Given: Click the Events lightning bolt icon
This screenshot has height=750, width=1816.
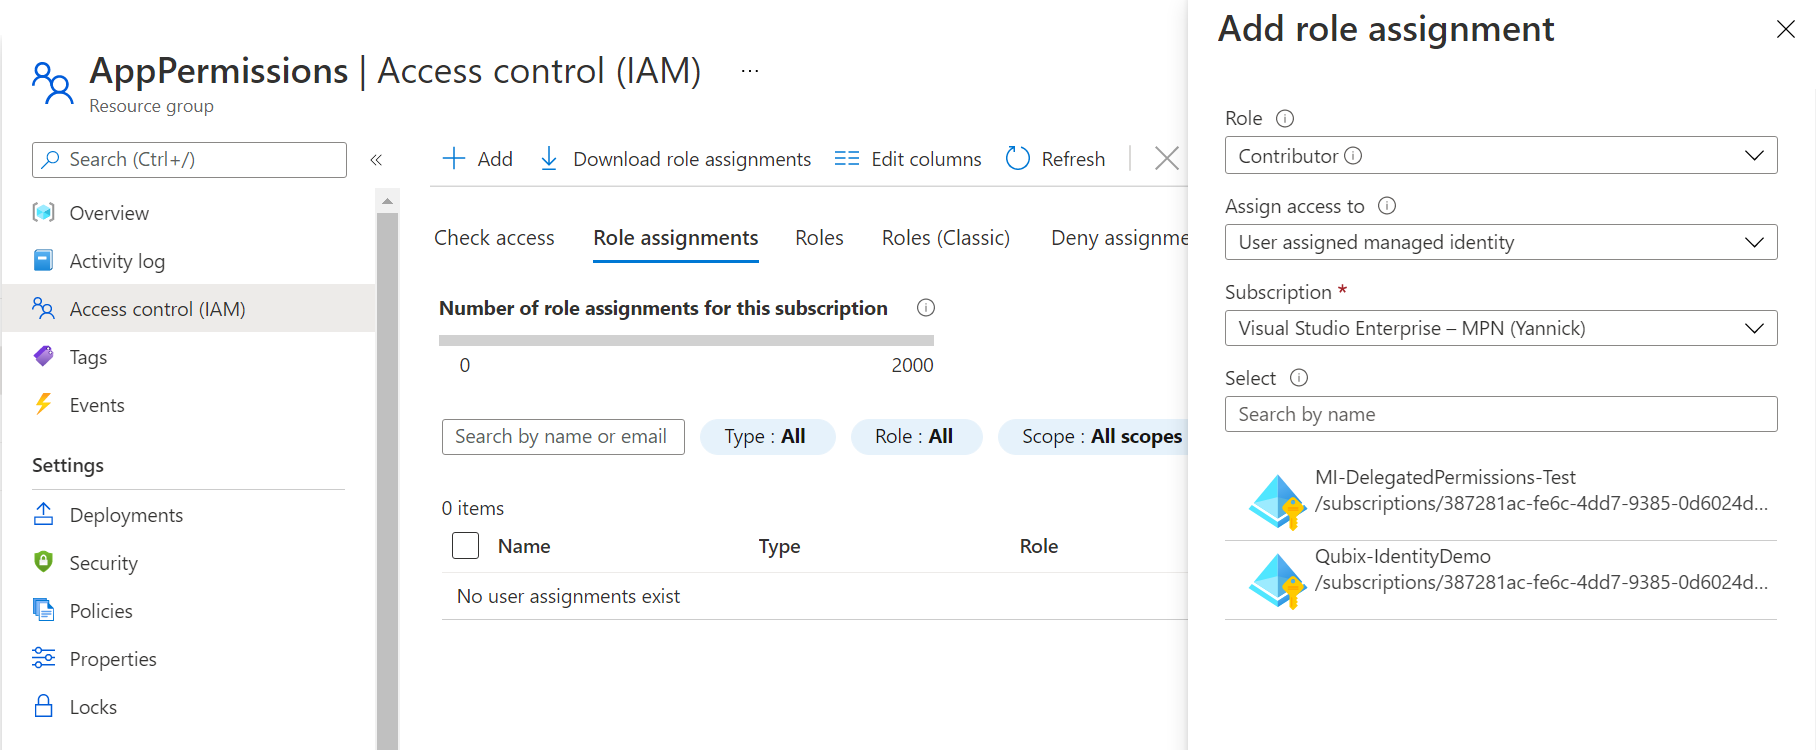Looking at the screenshot, I should [x=43, y=404].
